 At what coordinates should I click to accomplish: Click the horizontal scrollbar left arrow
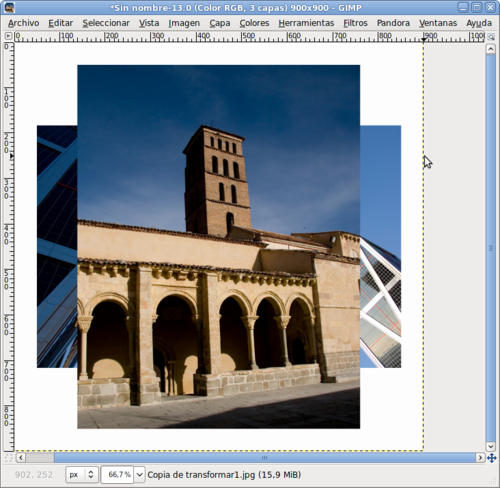21,458
